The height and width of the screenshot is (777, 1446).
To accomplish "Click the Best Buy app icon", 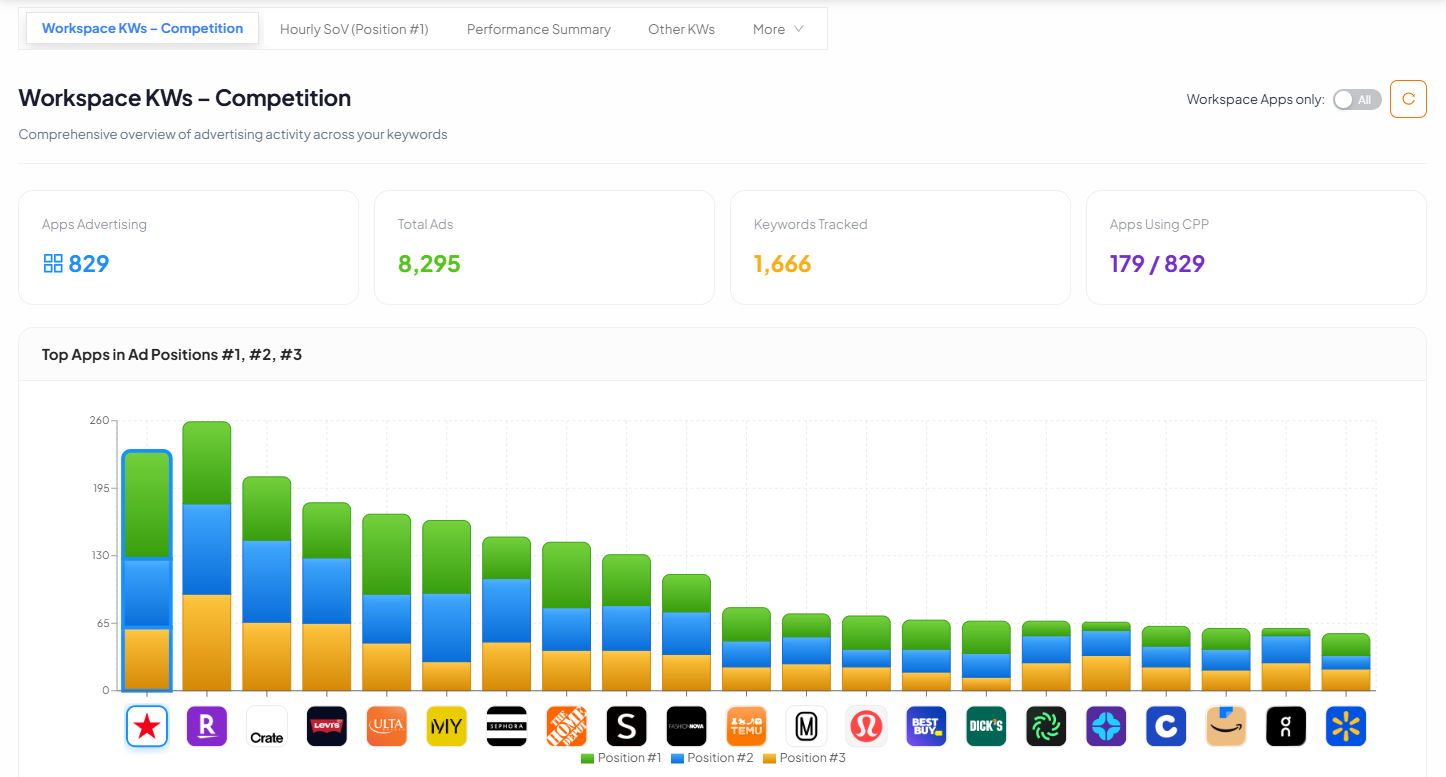I will [926, 727].
